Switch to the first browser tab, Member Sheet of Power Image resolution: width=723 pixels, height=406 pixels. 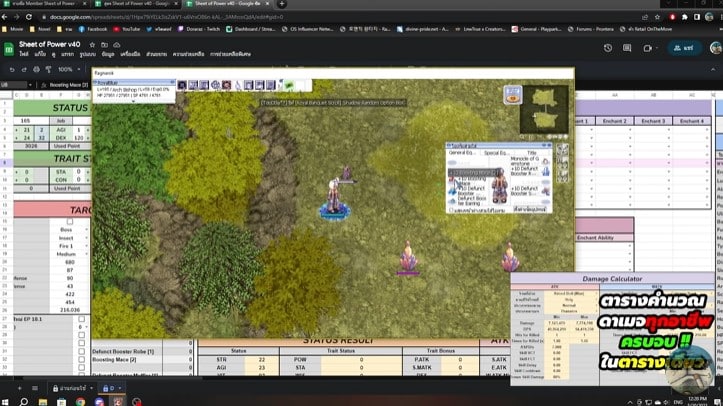point(44,4)
